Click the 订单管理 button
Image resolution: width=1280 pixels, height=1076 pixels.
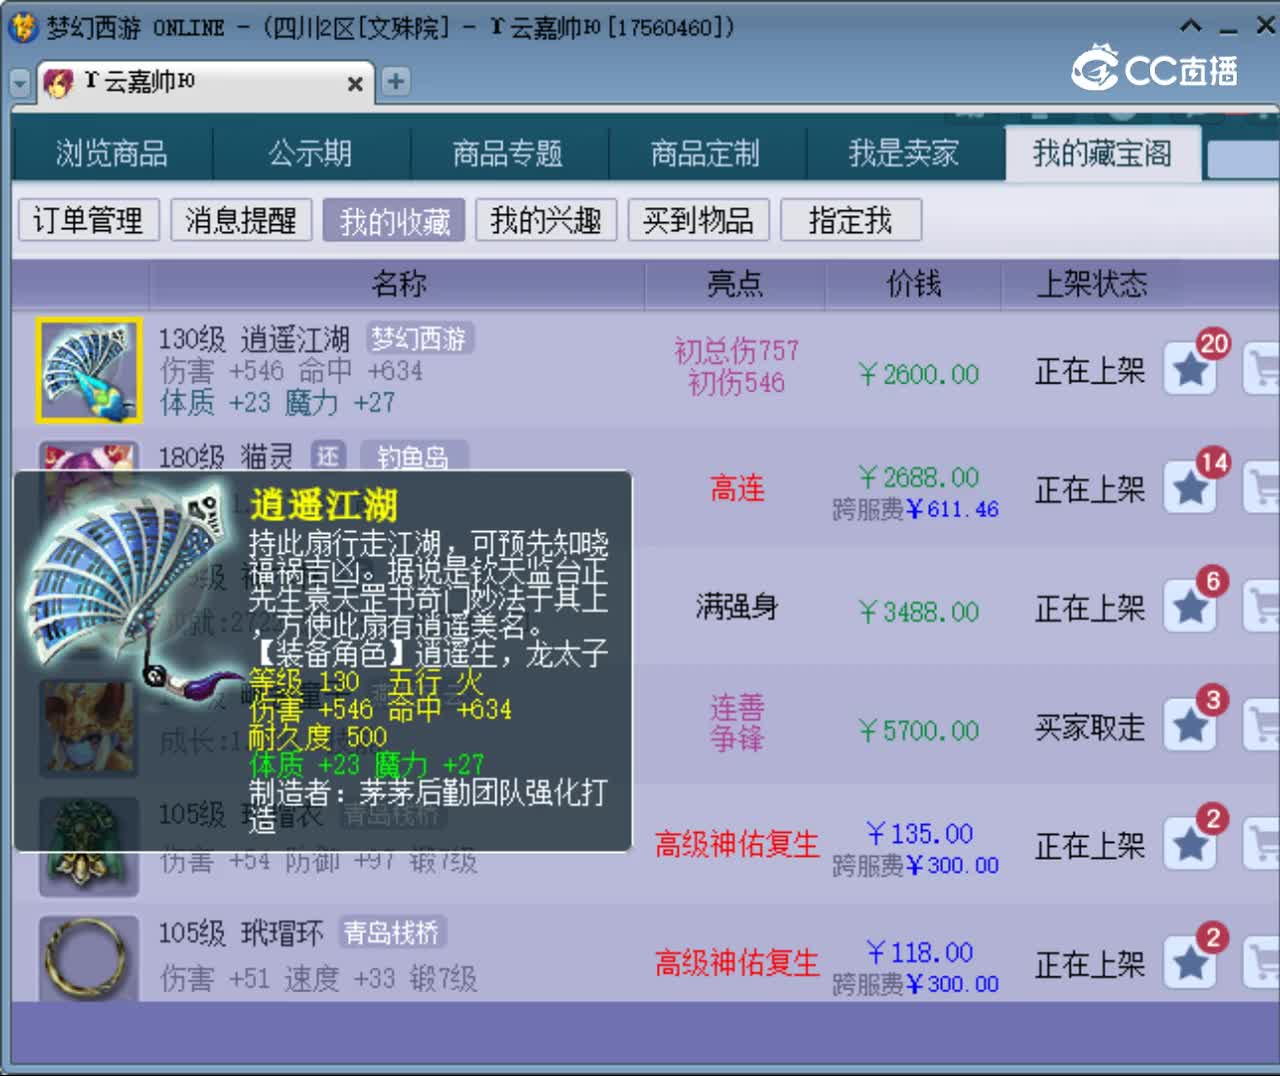(x=89, y=220)
